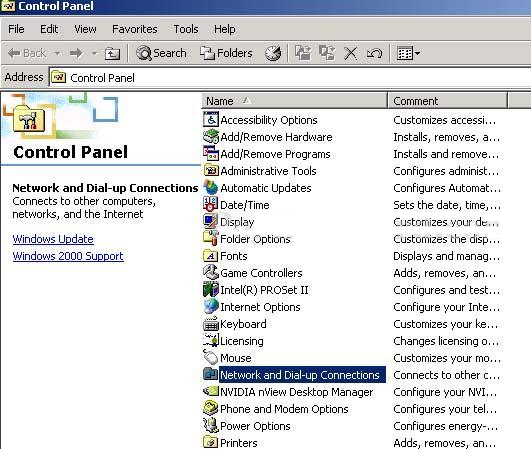Select the Accessibility Options icon

tap(211, 120)
